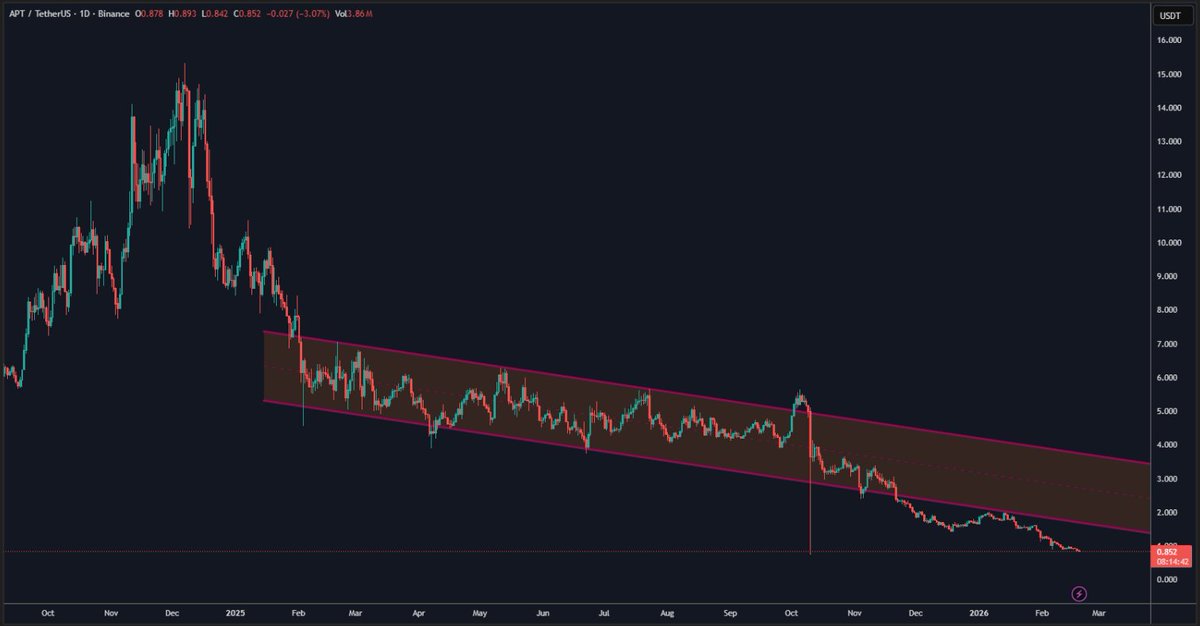Click the 16.000 price axis label
This screenshot has width=1200, height=626.
[1170, 41]
